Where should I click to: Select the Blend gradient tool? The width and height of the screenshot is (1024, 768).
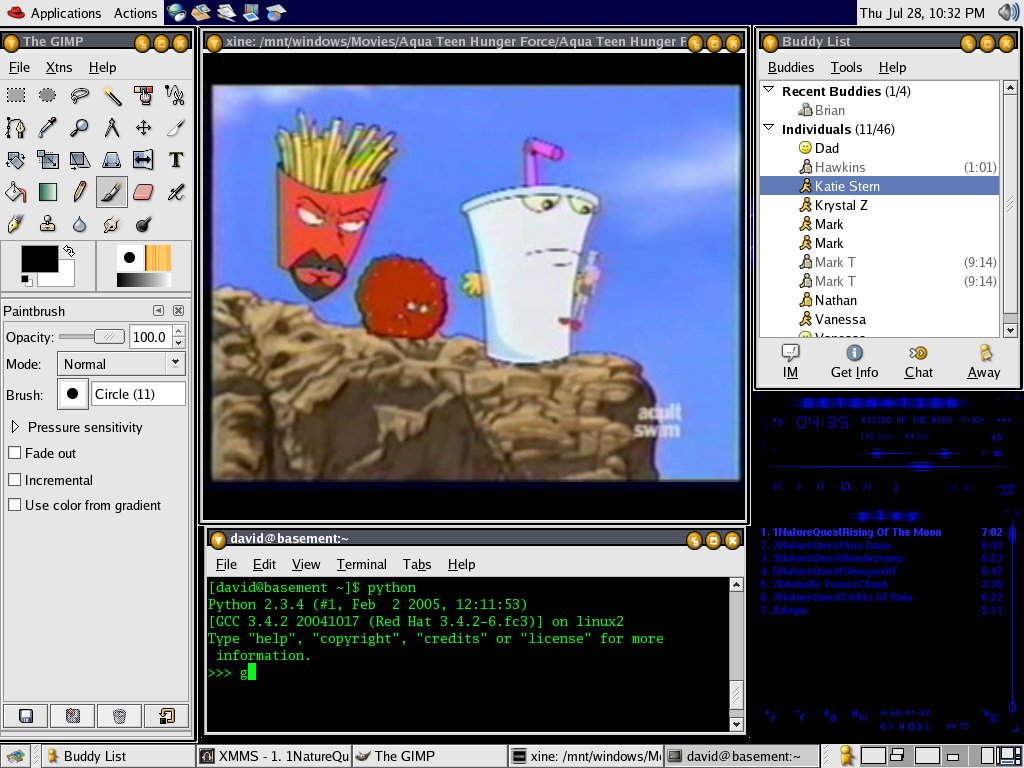coord(48,192)
